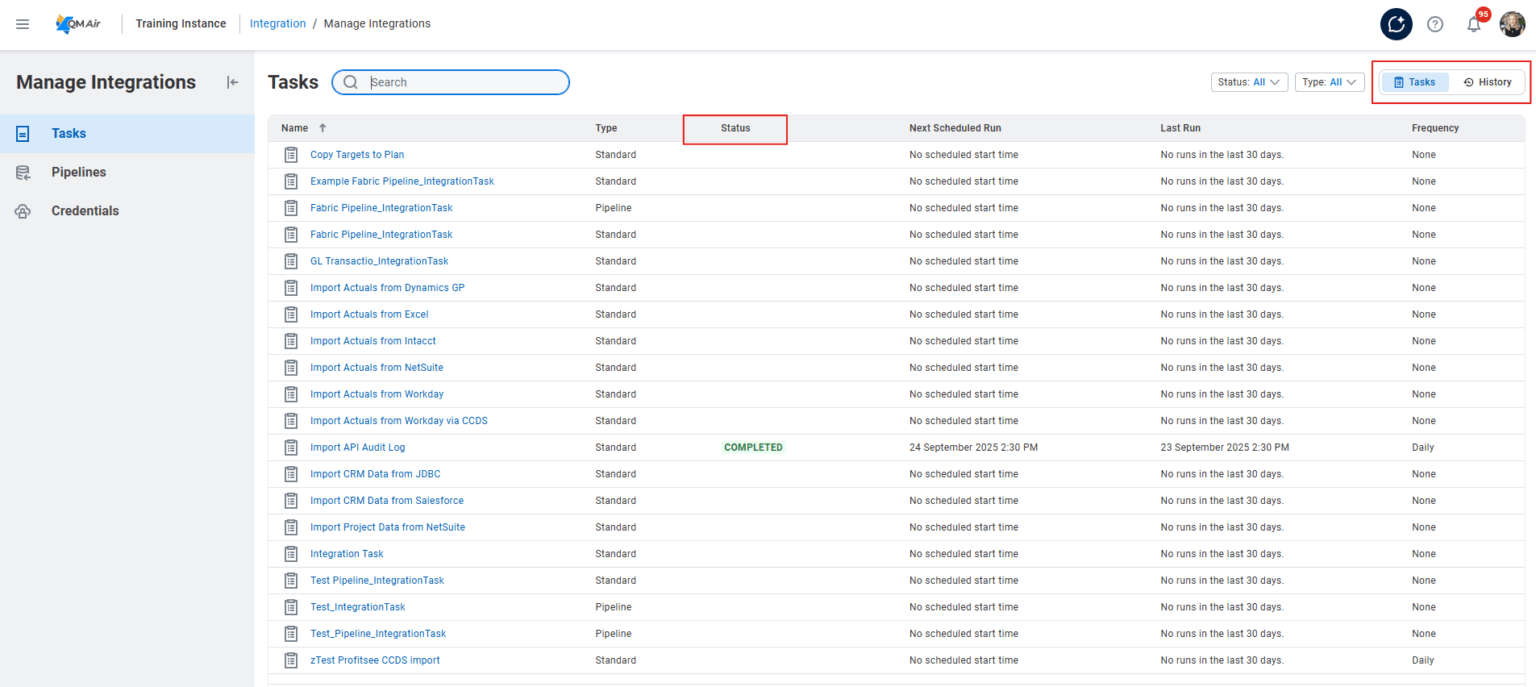Click the help question mark icon
1536x687 pixels.
(1435, 23)
